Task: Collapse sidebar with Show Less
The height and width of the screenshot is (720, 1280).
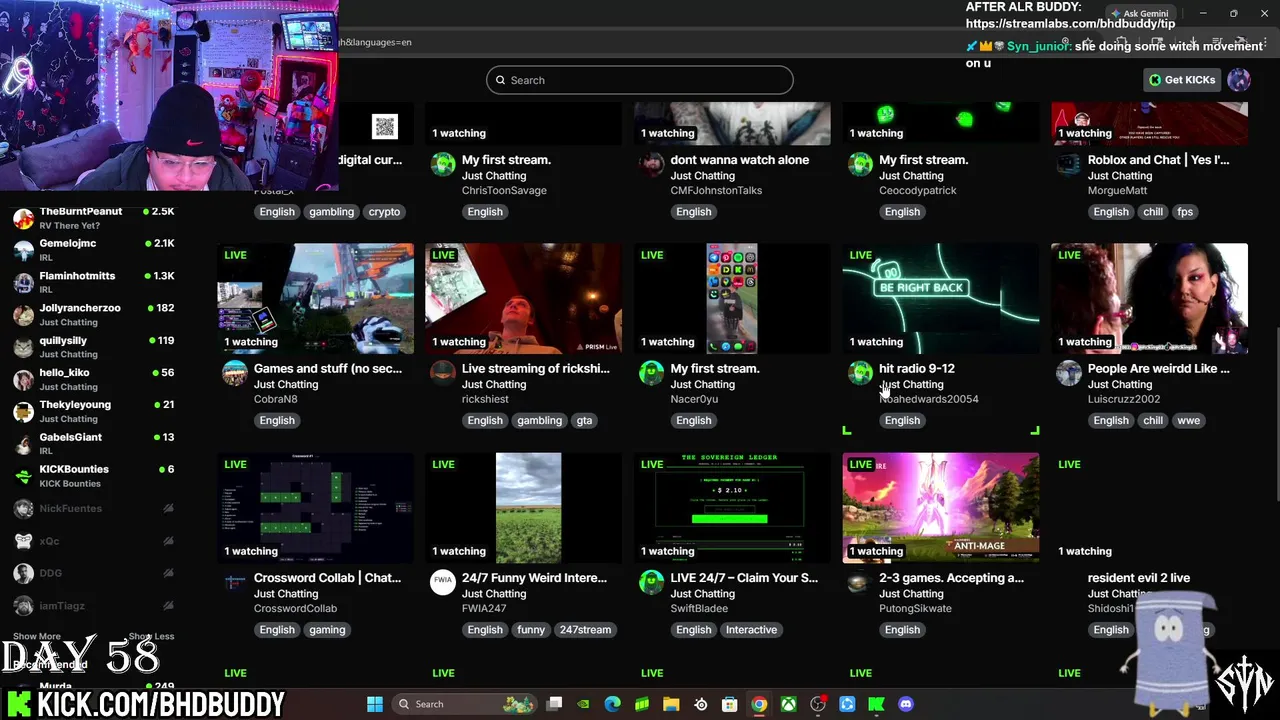Action: 151,636
